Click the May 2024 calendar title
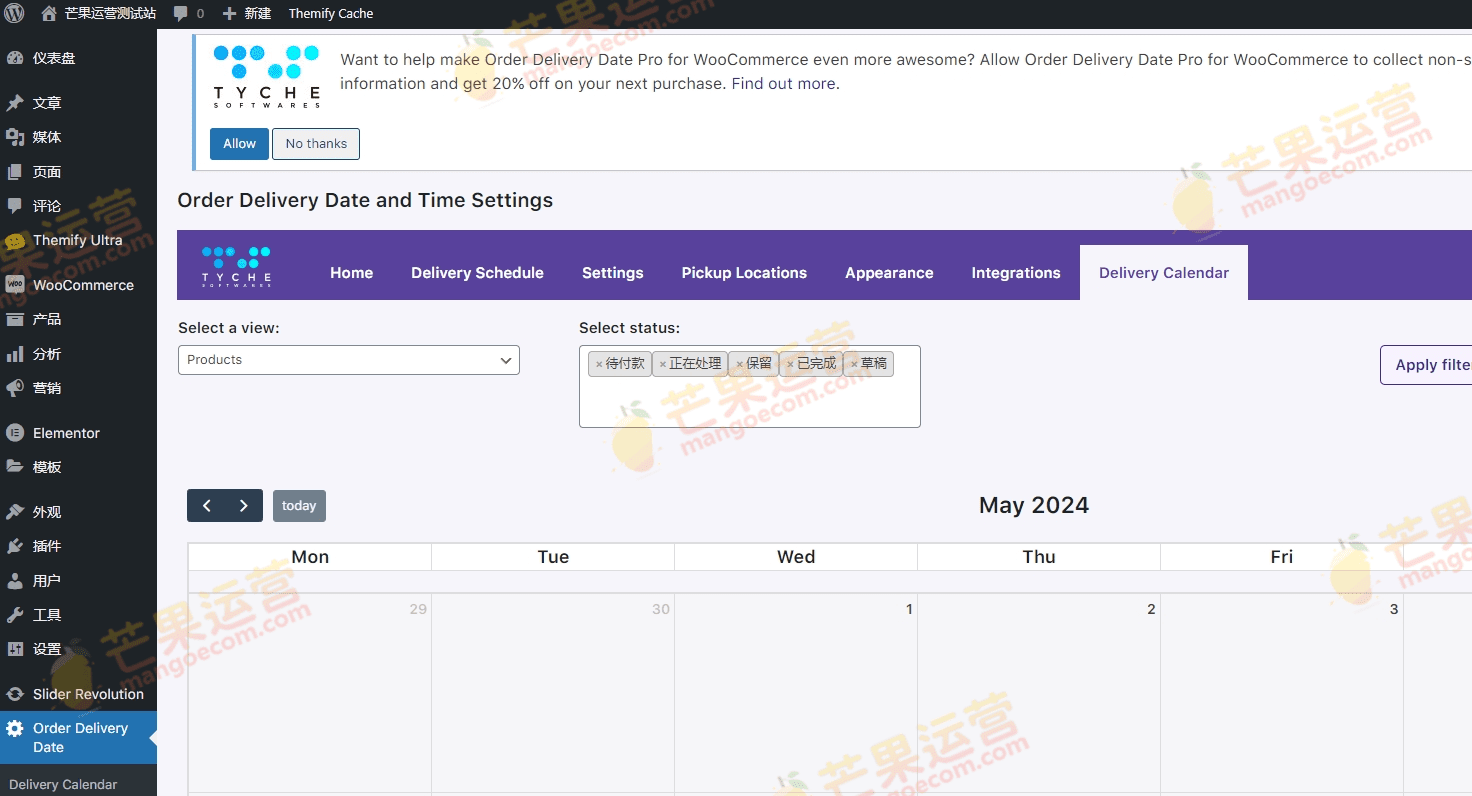This screenshot has height=796, width=1472. coord(1034,505)
